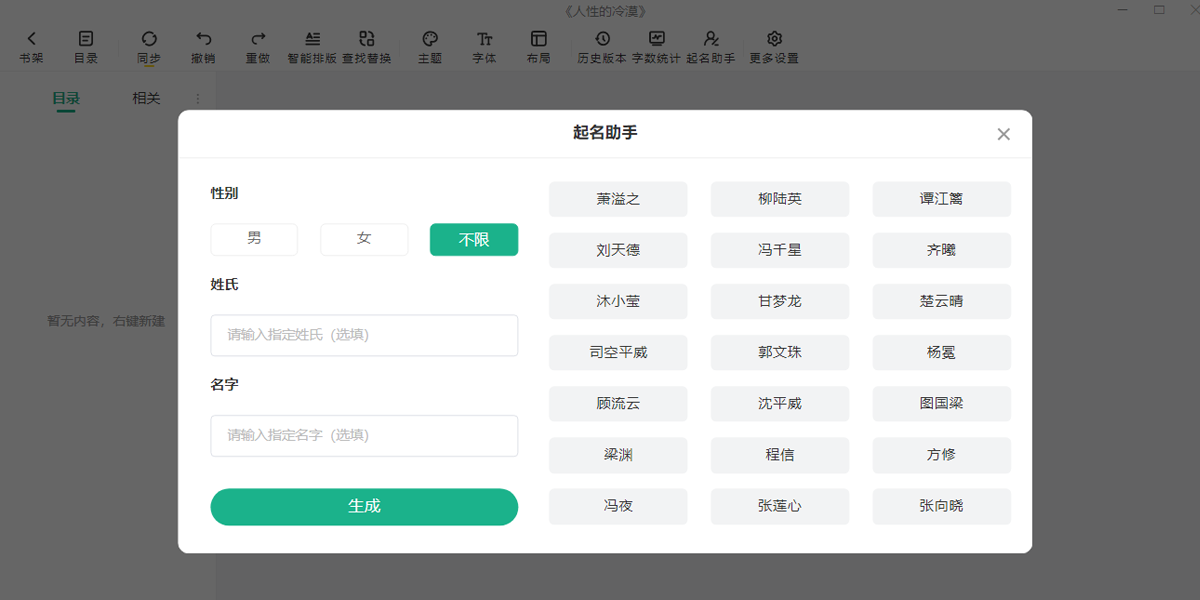Viewport: 1200px width, 600px height.
Task: Run 智能排版 smart formatting
Action: (313, 45)
